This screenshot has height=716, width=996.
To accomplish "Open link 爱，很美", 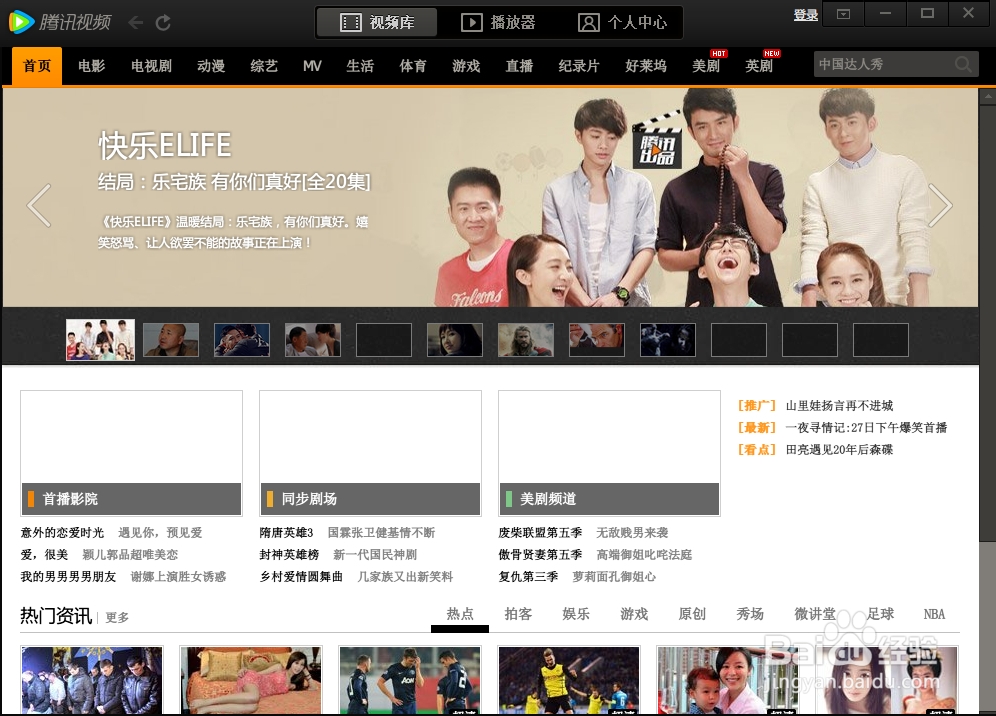I will click(x=44, y=555).
